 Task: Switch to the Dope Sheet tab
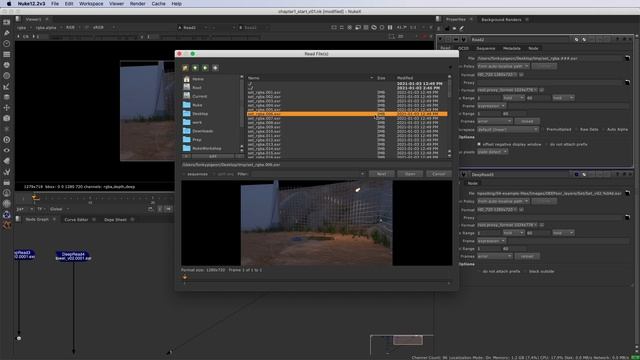click(x=115, y=220)
